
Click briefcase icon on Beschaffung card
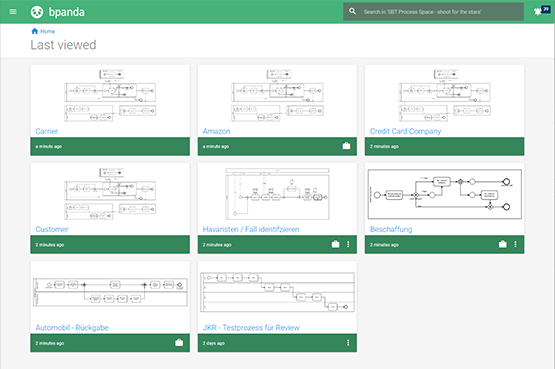pyautogui.click(x=503, y=244)
